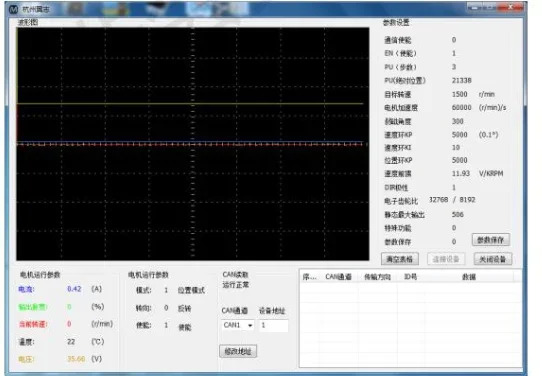
Task: Open the CAN1 channel dropdown
Action: tap(237, 326)
